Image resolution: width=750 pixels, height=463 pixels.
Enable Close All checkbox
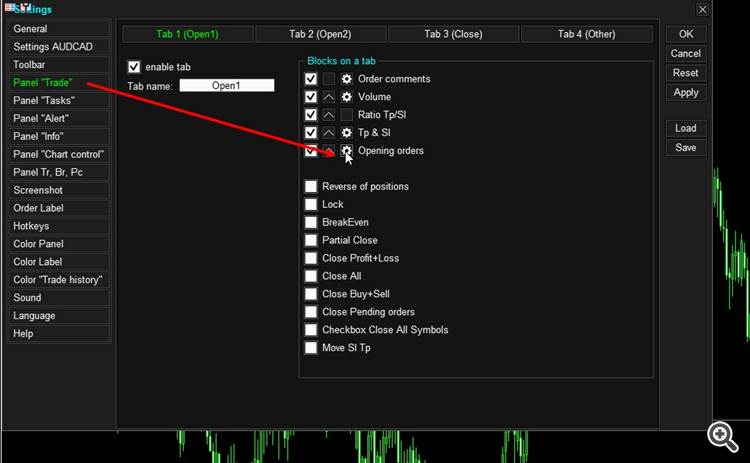[x=311, y=276]
